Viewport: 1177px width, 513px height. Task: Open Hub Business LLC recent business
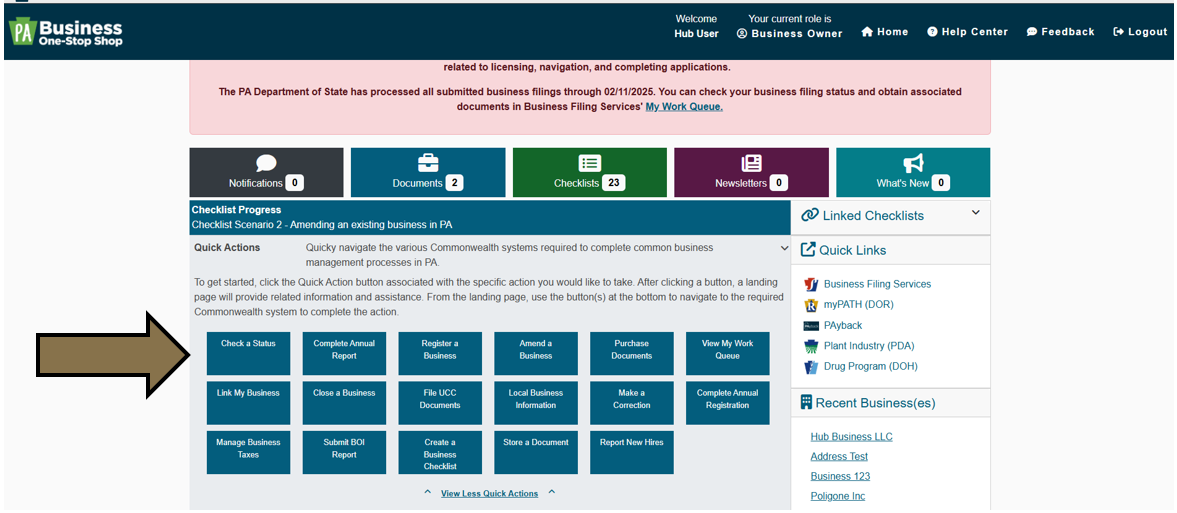[851, 436]
